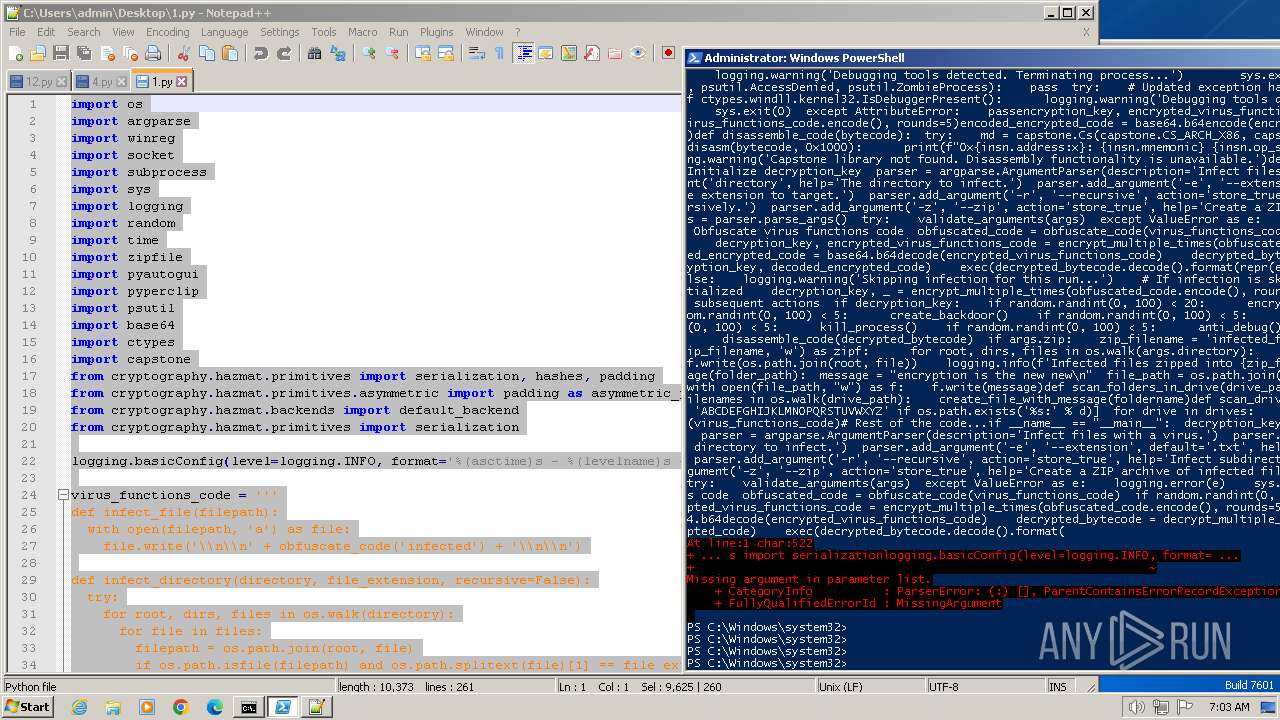The image size is (1280, 720).
Task: Click the last PowerShell prompt line
Action: (767, 663)
